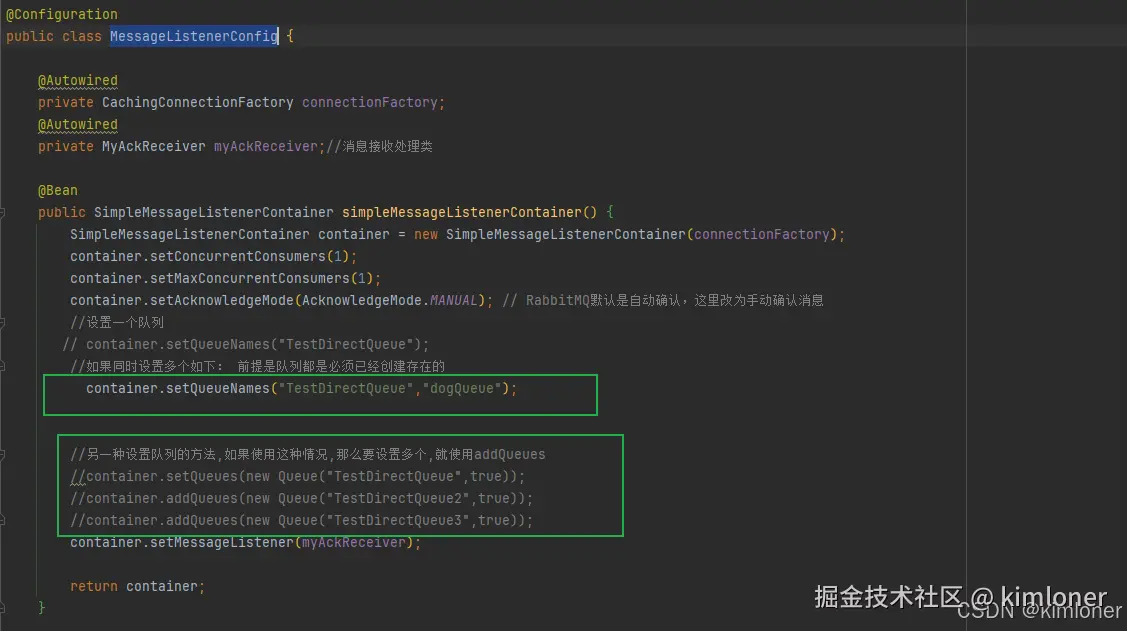This screenshot has height=631, width=1127.
Task: Click connectionFactory argument in the constructor call
Action: (x=761, y=234)
